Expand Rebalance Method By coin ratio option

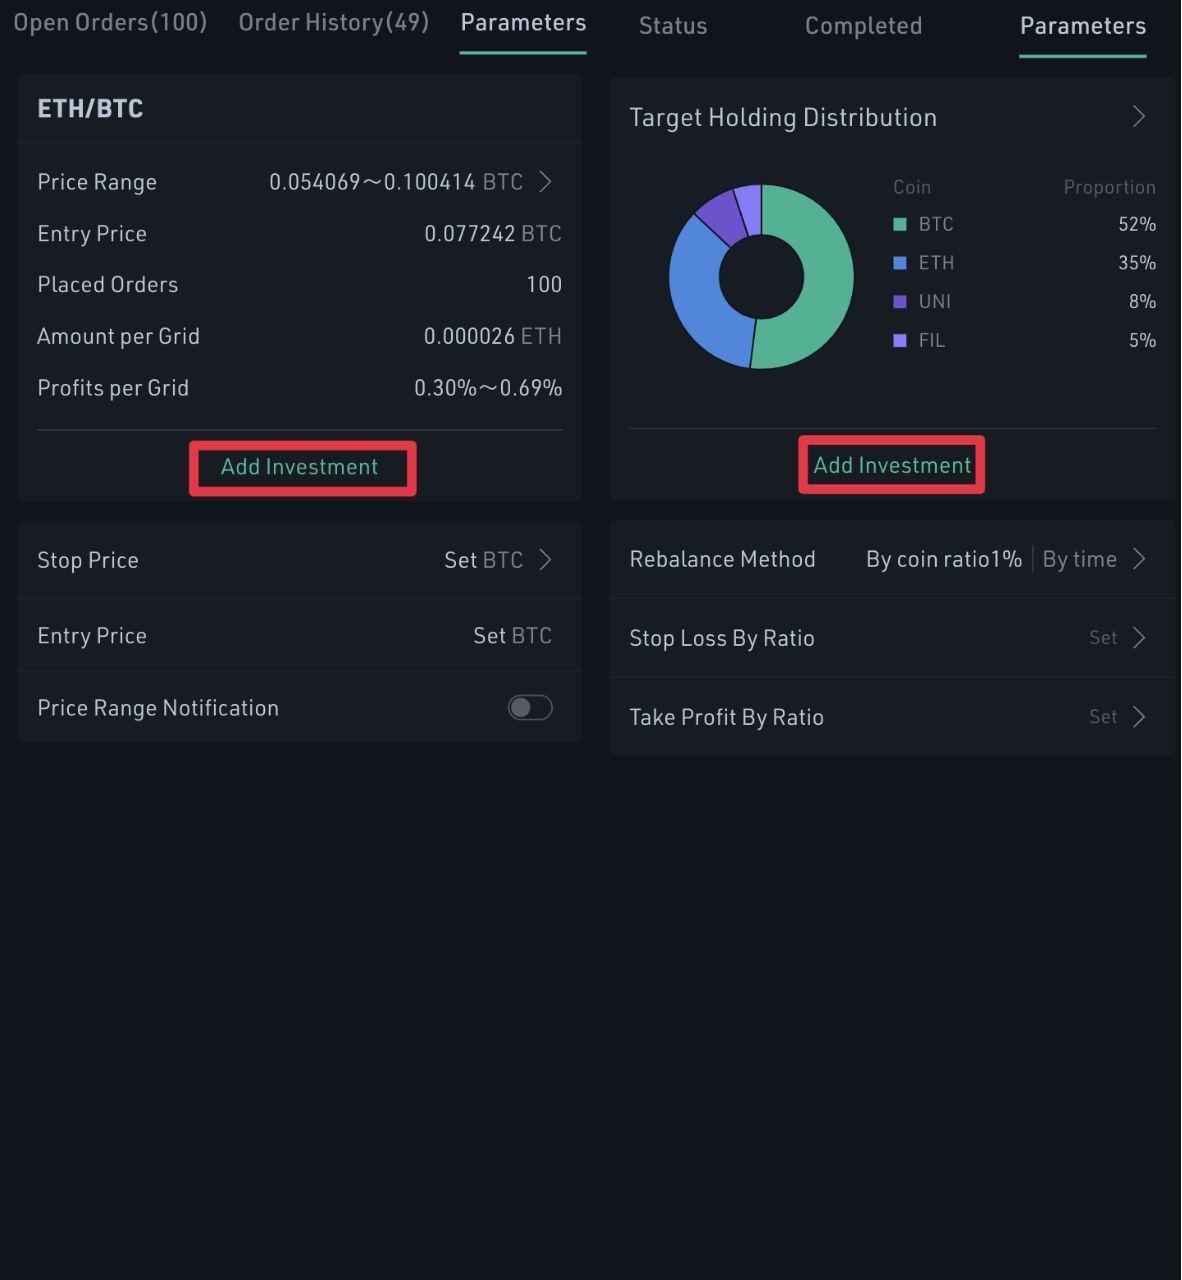pyautogui.click(x=944, y=559)
